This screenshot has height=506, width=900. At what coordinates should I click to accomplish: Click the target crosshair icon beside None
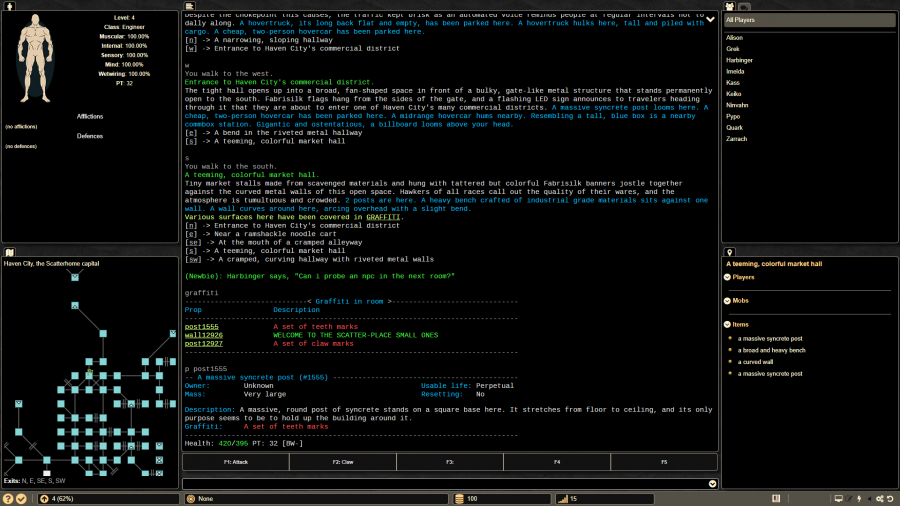coord(191,499)
